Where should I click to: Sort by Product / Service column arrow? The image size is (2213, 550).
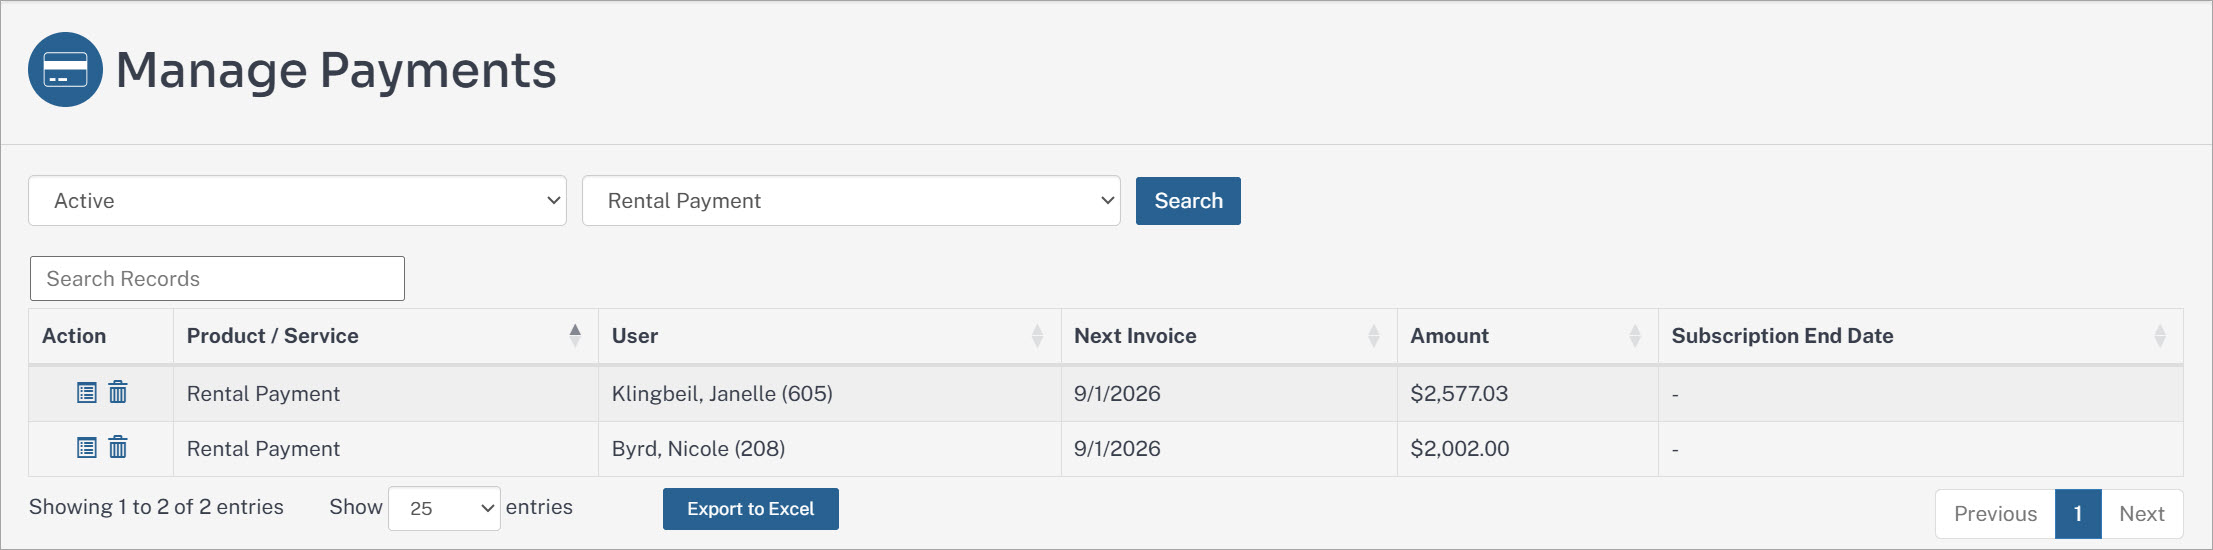tap(575, 336)
